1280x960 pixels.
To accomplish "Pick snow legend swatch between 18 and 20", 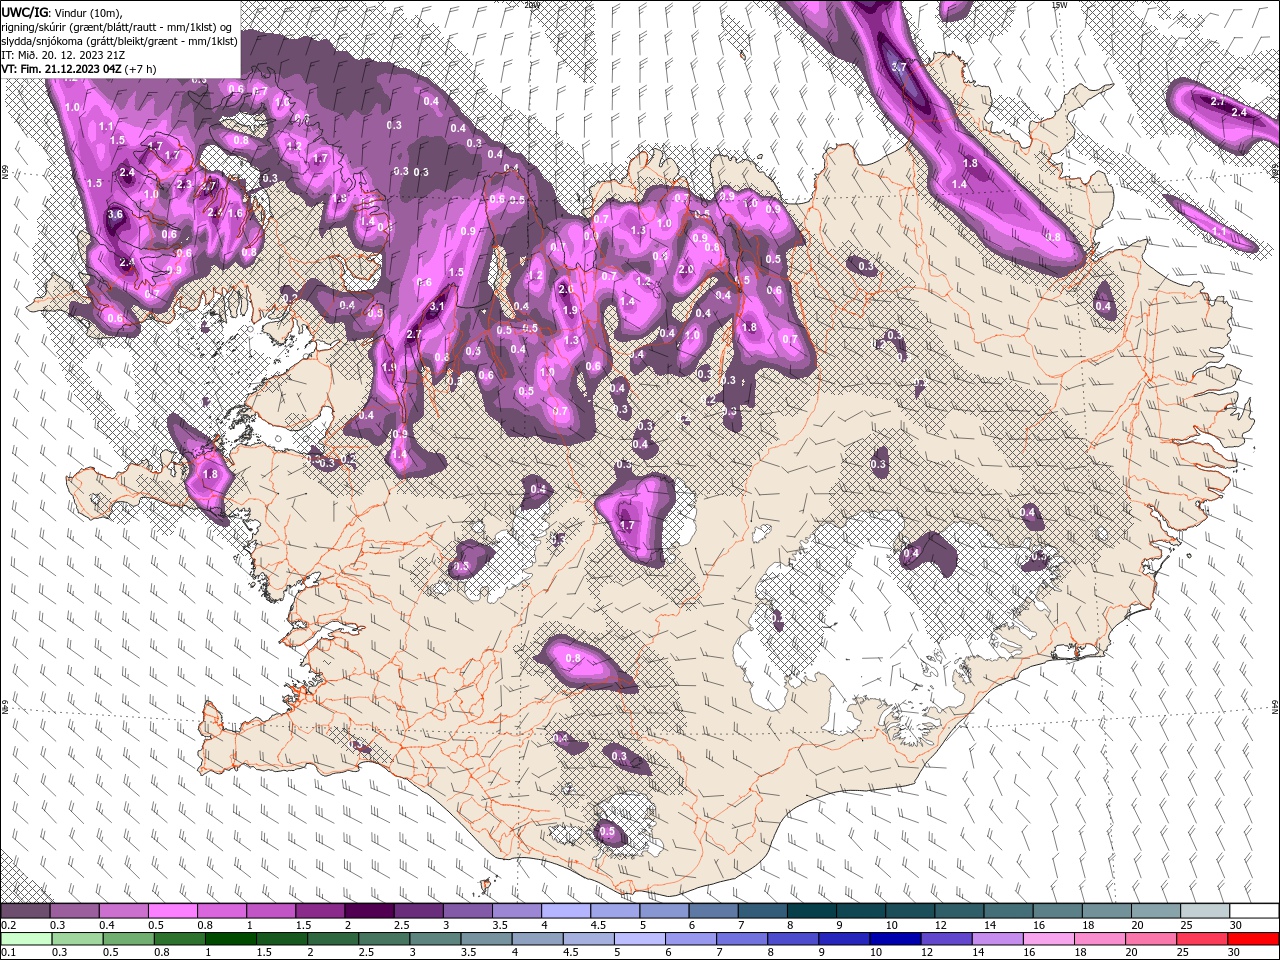I will (1106, 911).
